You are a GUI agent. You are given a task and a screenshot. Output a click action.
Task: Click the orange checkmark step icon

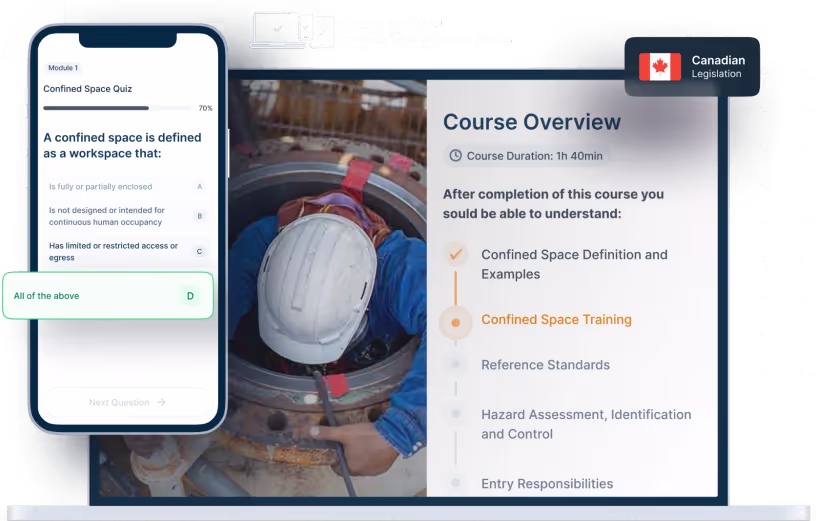(x=455, y=255)
